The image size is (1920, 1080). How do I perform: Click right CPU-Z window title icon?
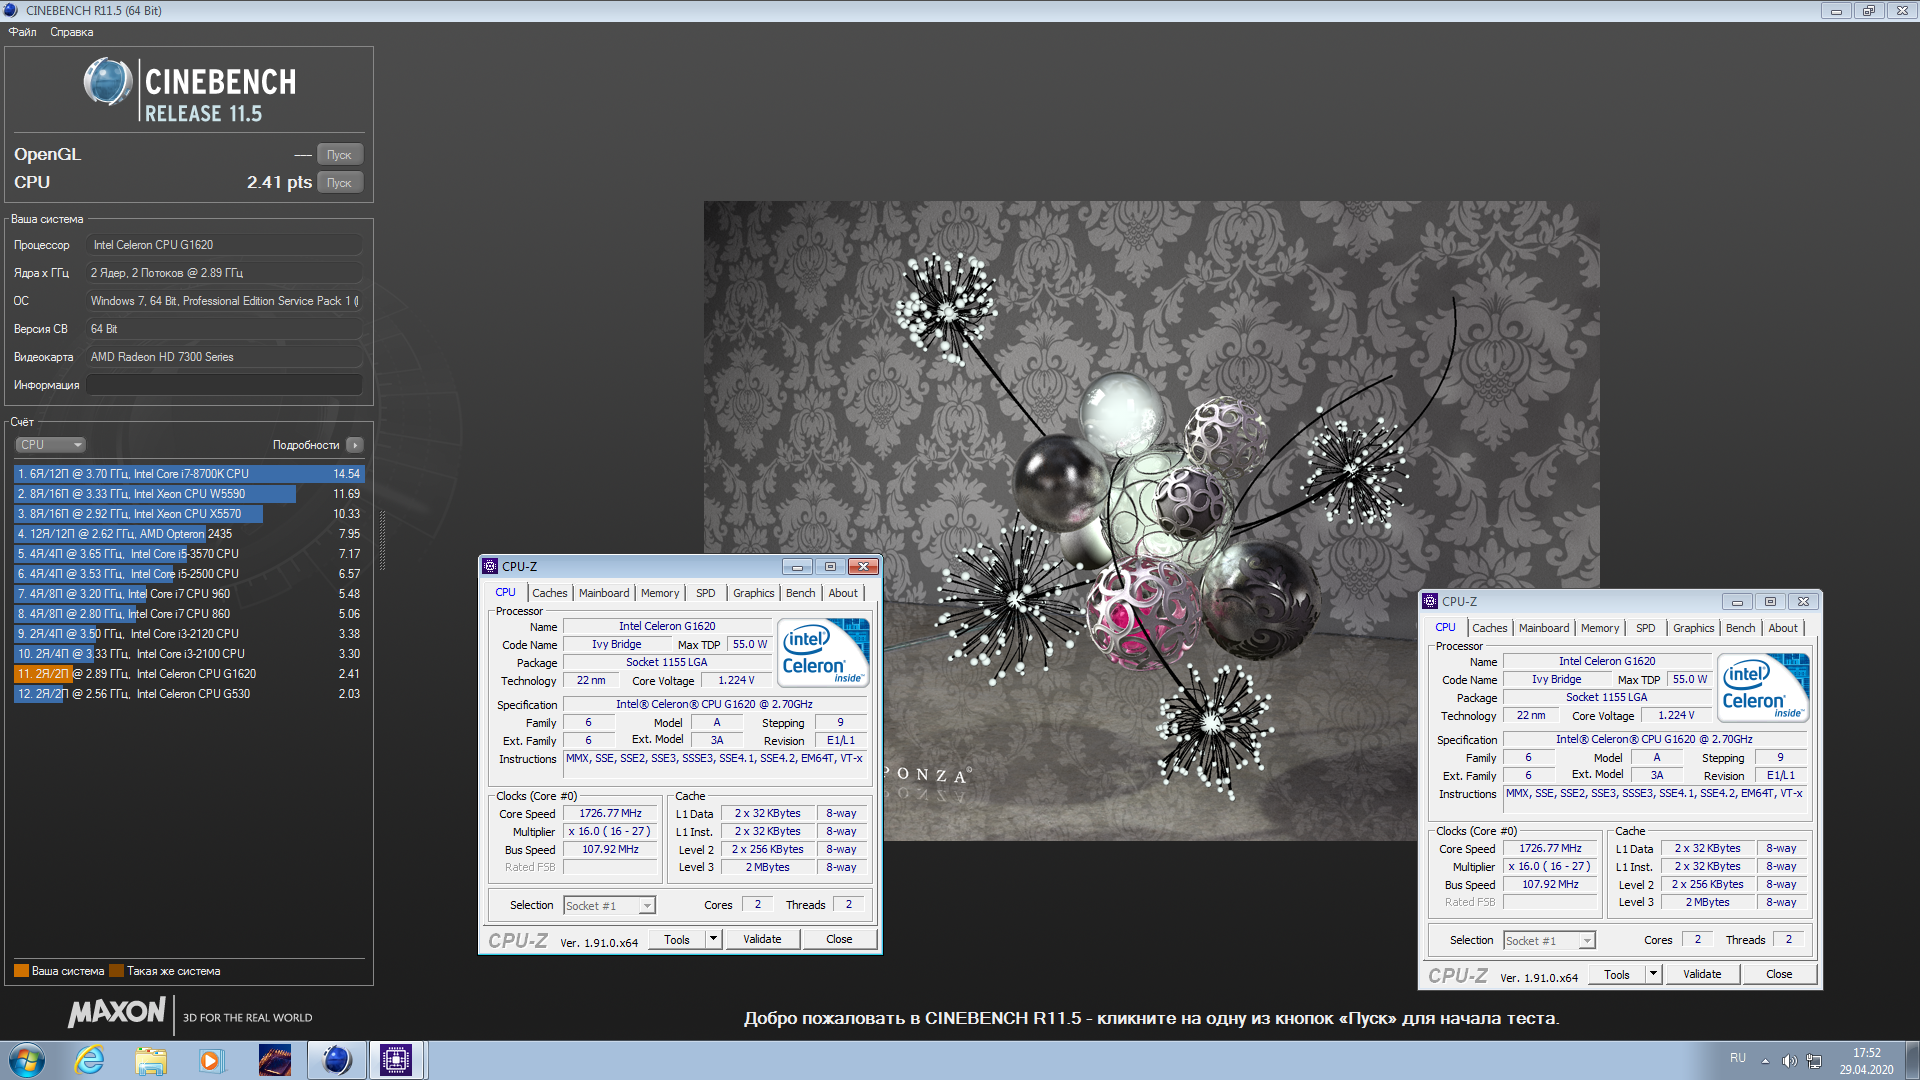tap(1430, 601)
